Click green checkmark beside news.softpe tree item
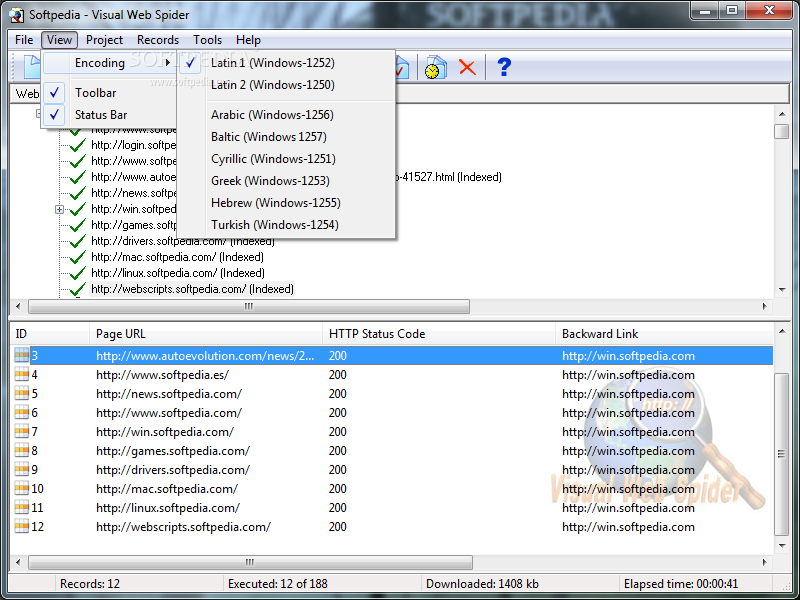Image resolution: width=800 pixels, height=600 pixels. coord(77,193)
